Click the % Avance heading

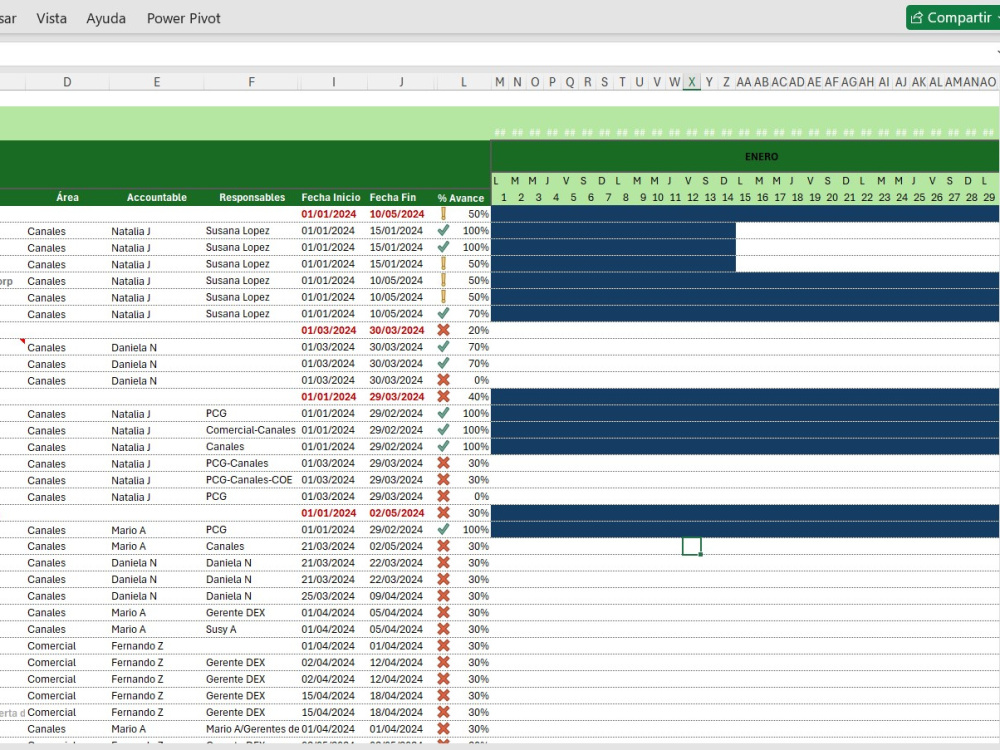coord(461,198)
